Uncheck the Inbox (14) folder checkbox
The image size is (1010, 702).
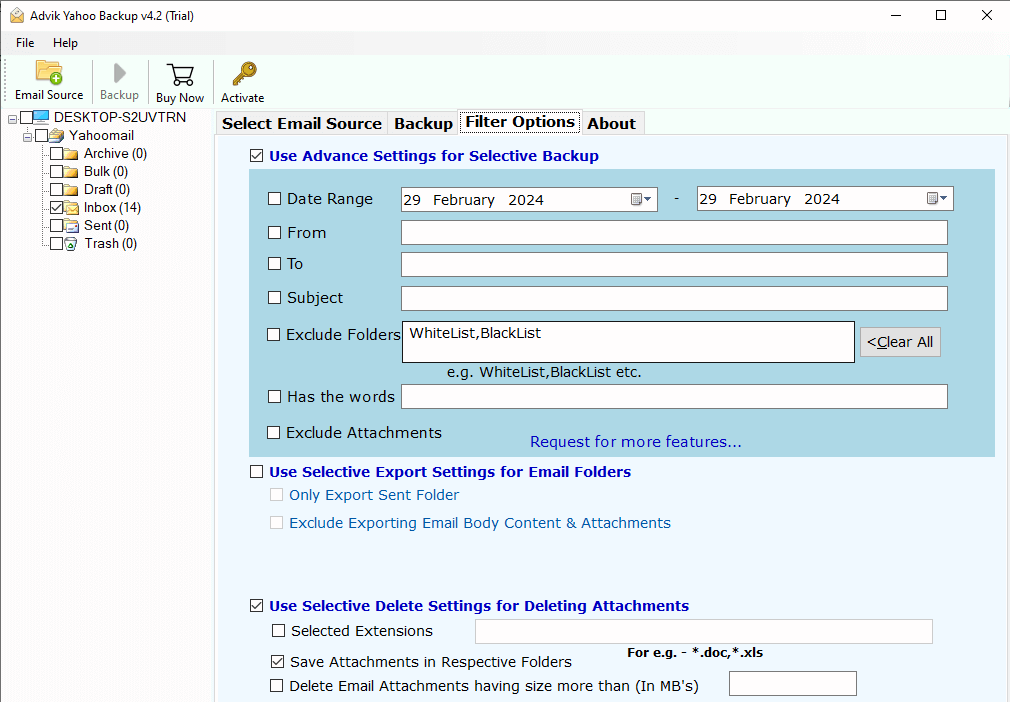click(x=57, y=208)
